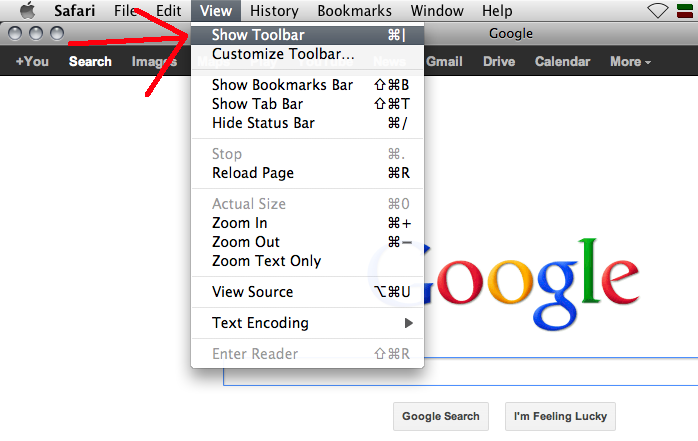The height and width of the screenshot is (441, 698).
Task: Choose Hide Status Bar
Action: 308,123
